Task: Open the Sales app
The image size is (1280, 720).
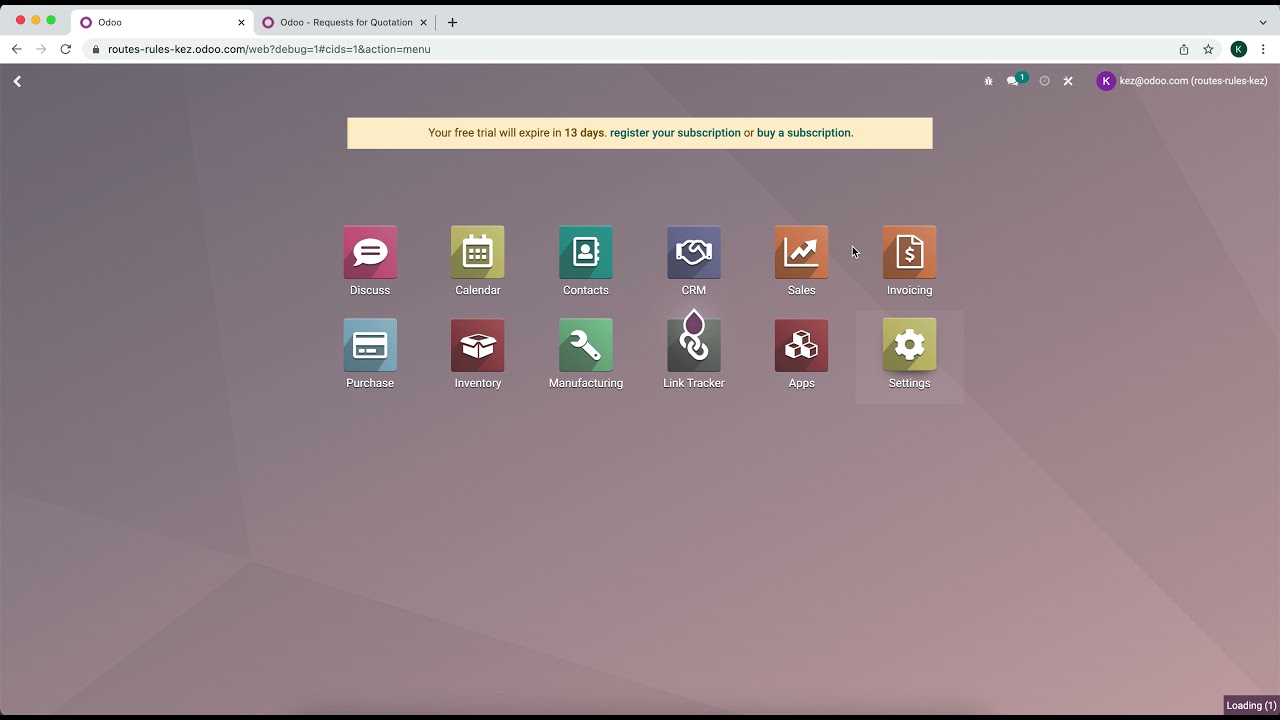Action: tap(802, 261)
